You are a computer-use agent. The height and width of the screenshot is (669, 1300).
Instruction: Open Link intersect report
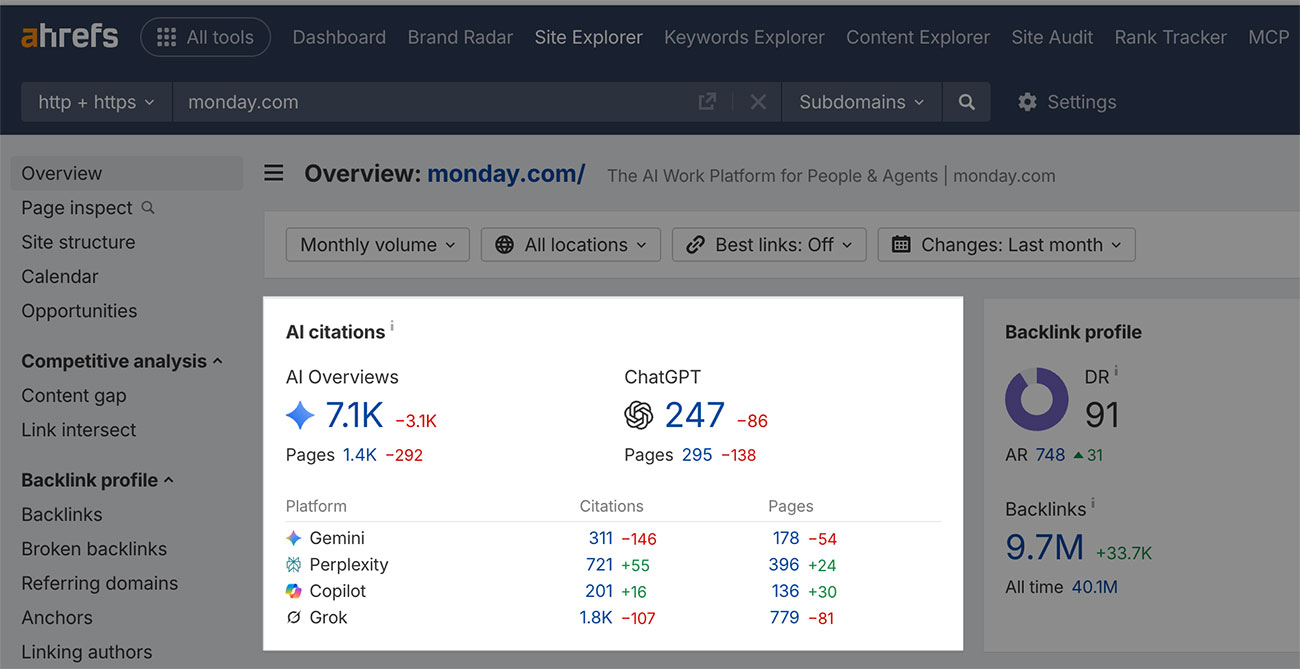(79, 430)
